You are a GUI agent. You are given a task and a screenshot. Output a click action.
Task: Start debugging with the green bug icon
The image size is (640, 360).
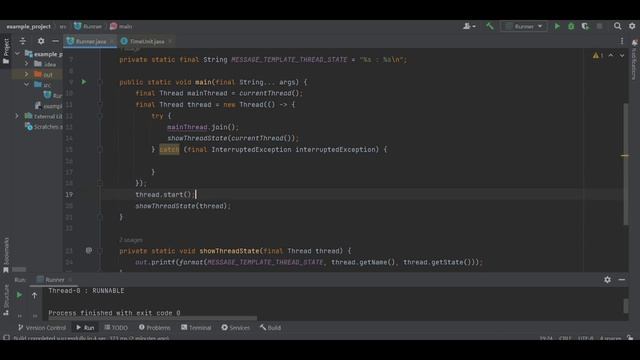[x=571, y=26]
